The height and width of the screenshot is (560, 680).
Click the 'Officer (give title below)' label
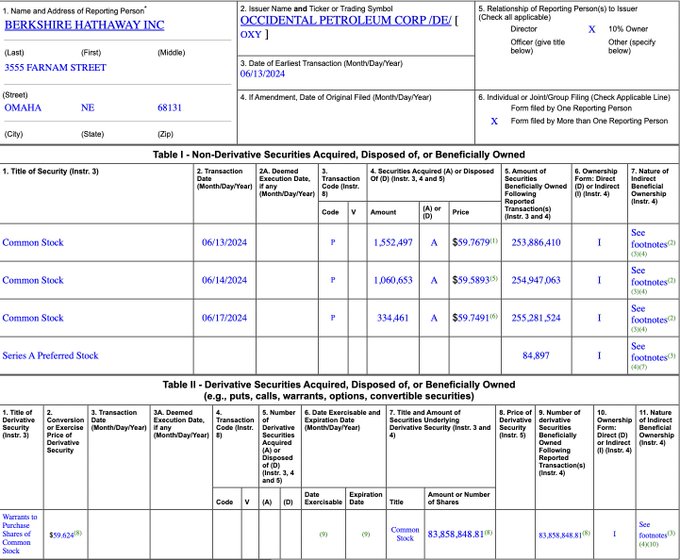538,46
